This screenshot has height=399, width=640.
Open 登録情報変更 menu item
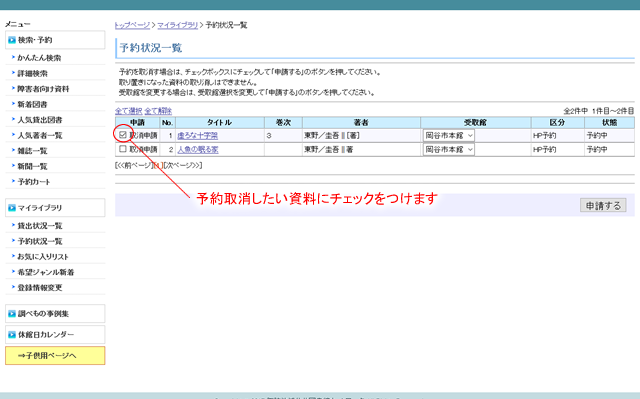pos(40,288)
